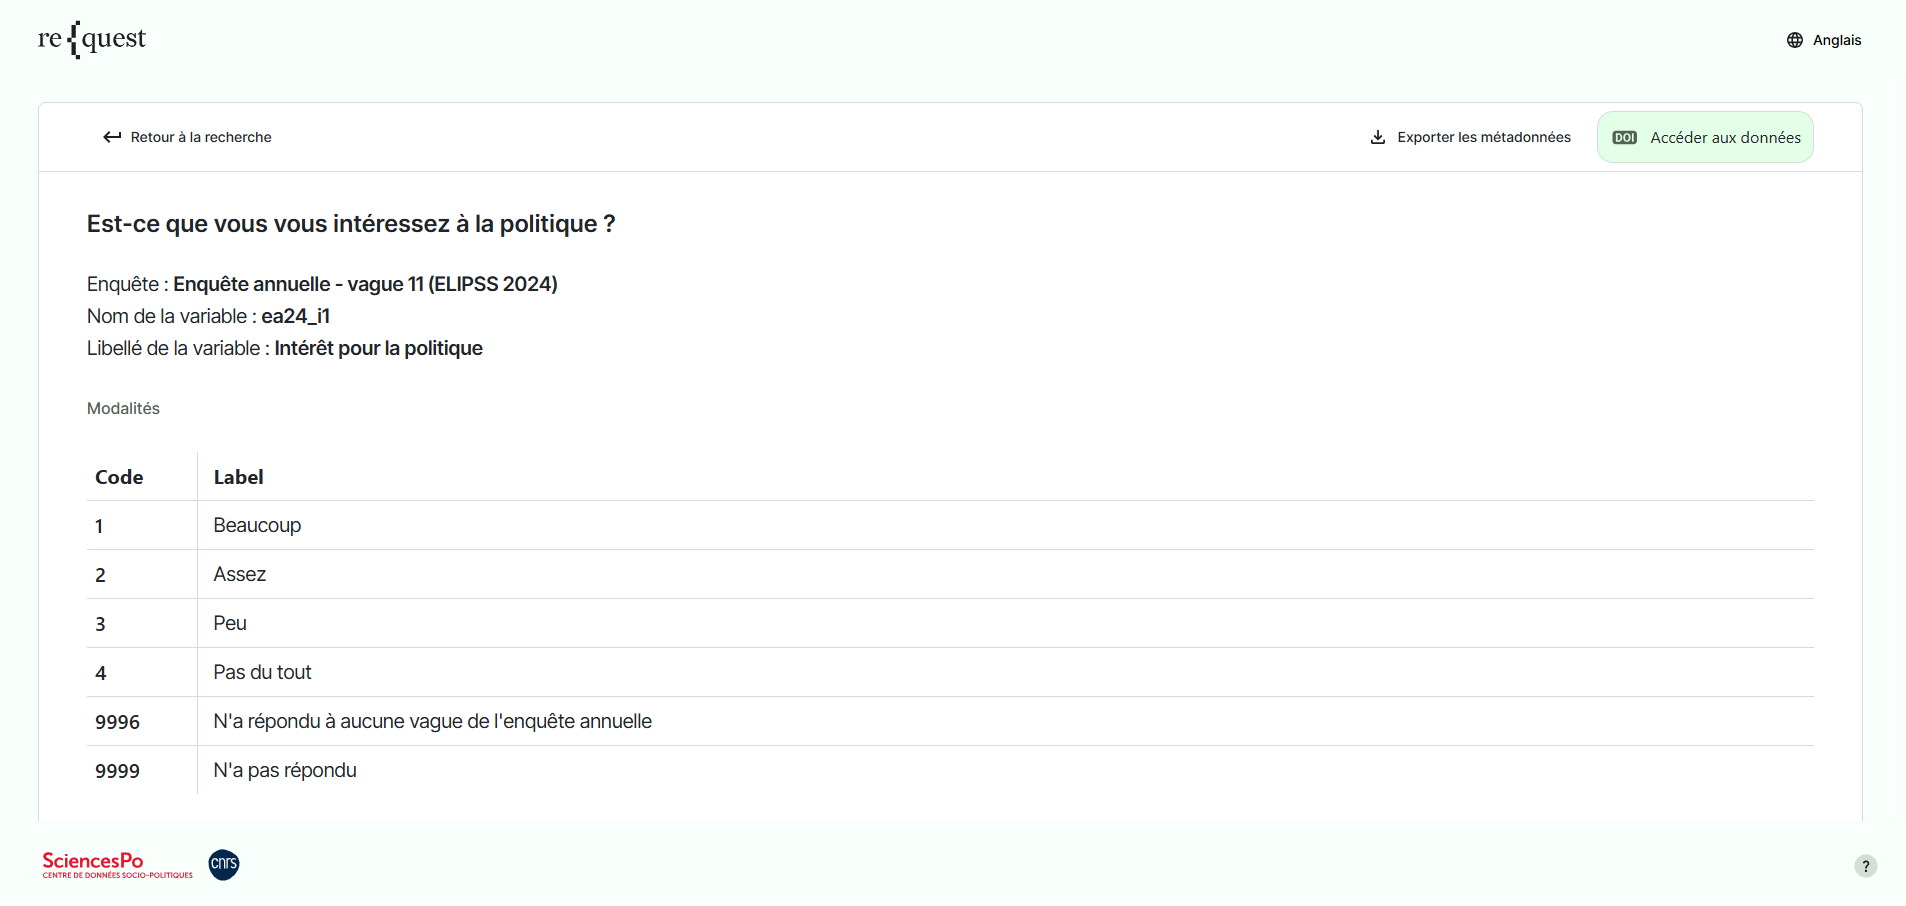Click the back arrow icon

point(112,137)
